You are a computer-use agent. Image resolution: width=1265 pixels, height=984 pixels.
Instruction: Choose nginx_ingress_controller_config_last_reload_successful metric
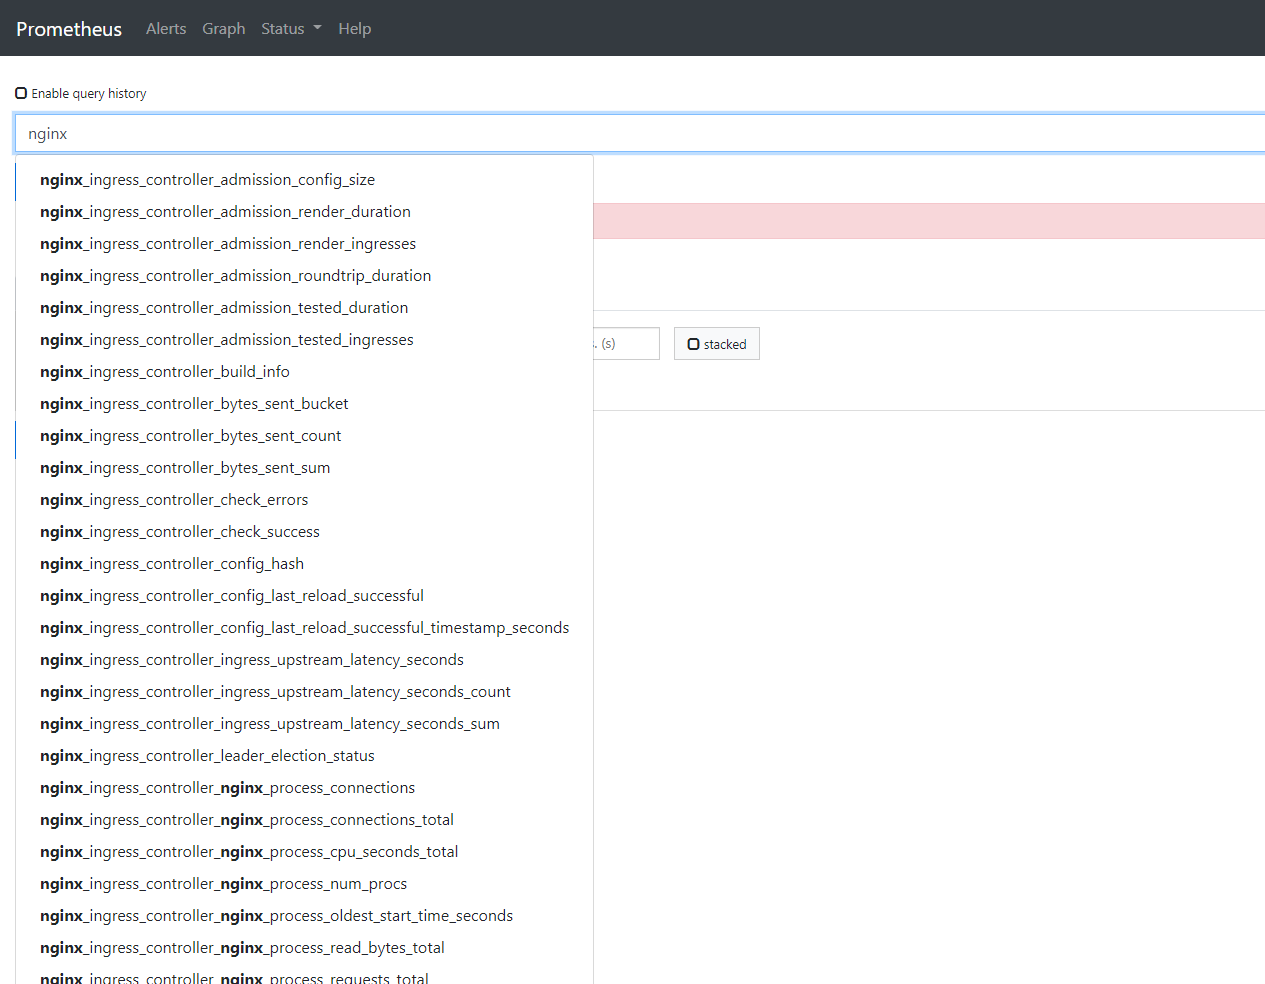click(305, 596)
